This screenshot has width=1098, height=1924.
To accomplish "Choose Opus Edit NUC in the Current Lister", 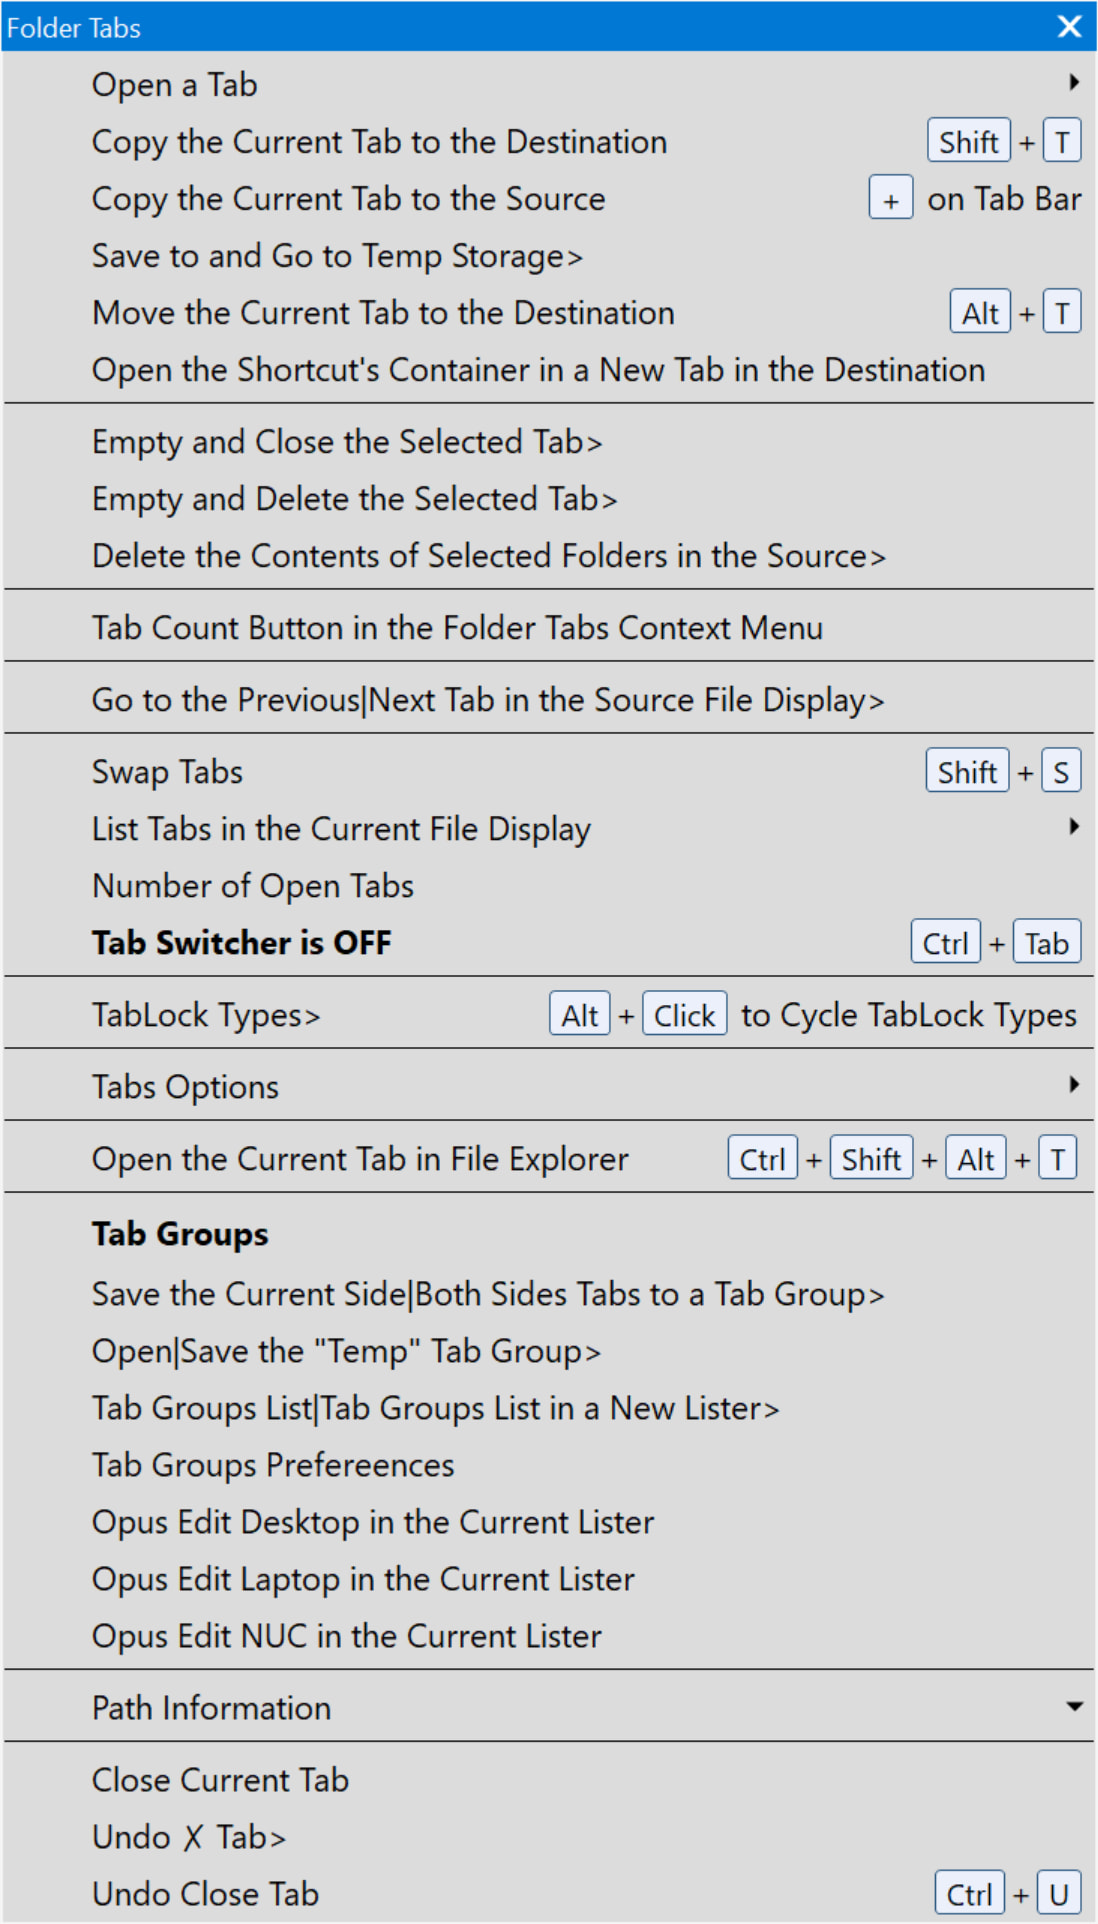I will pyautogui.click(x=346, y=1636).
